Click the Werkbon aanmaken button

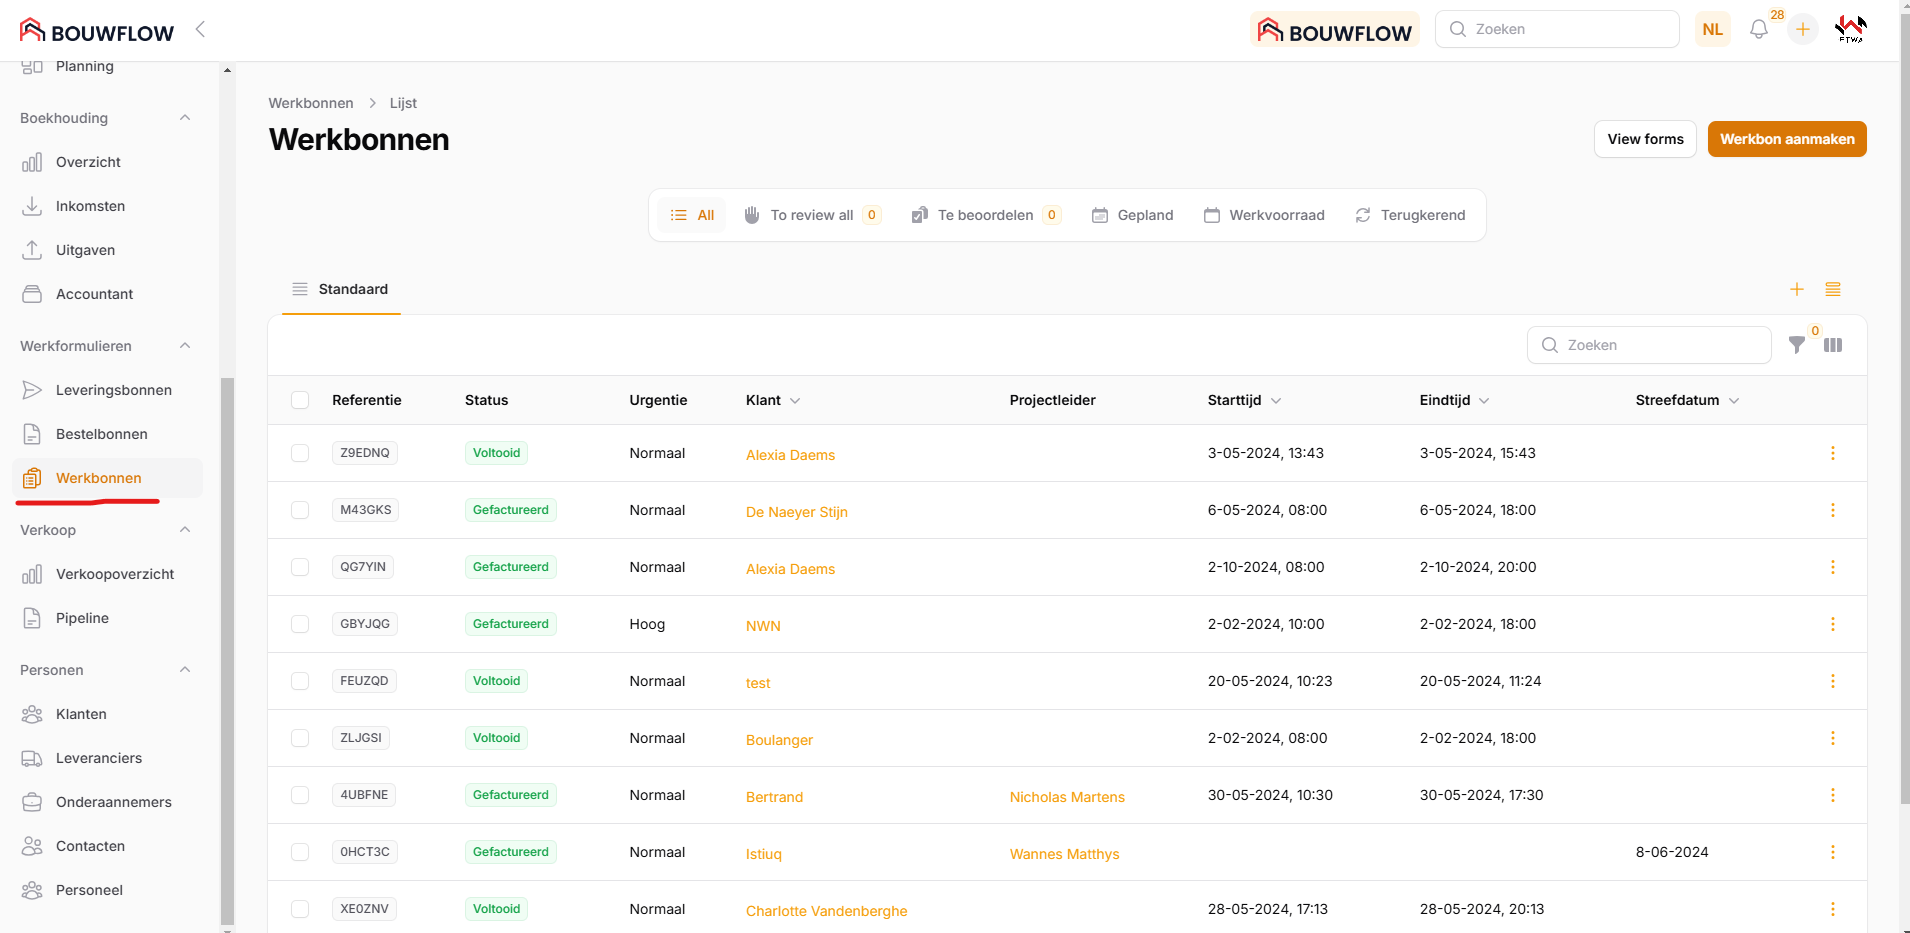(1786, 139)
